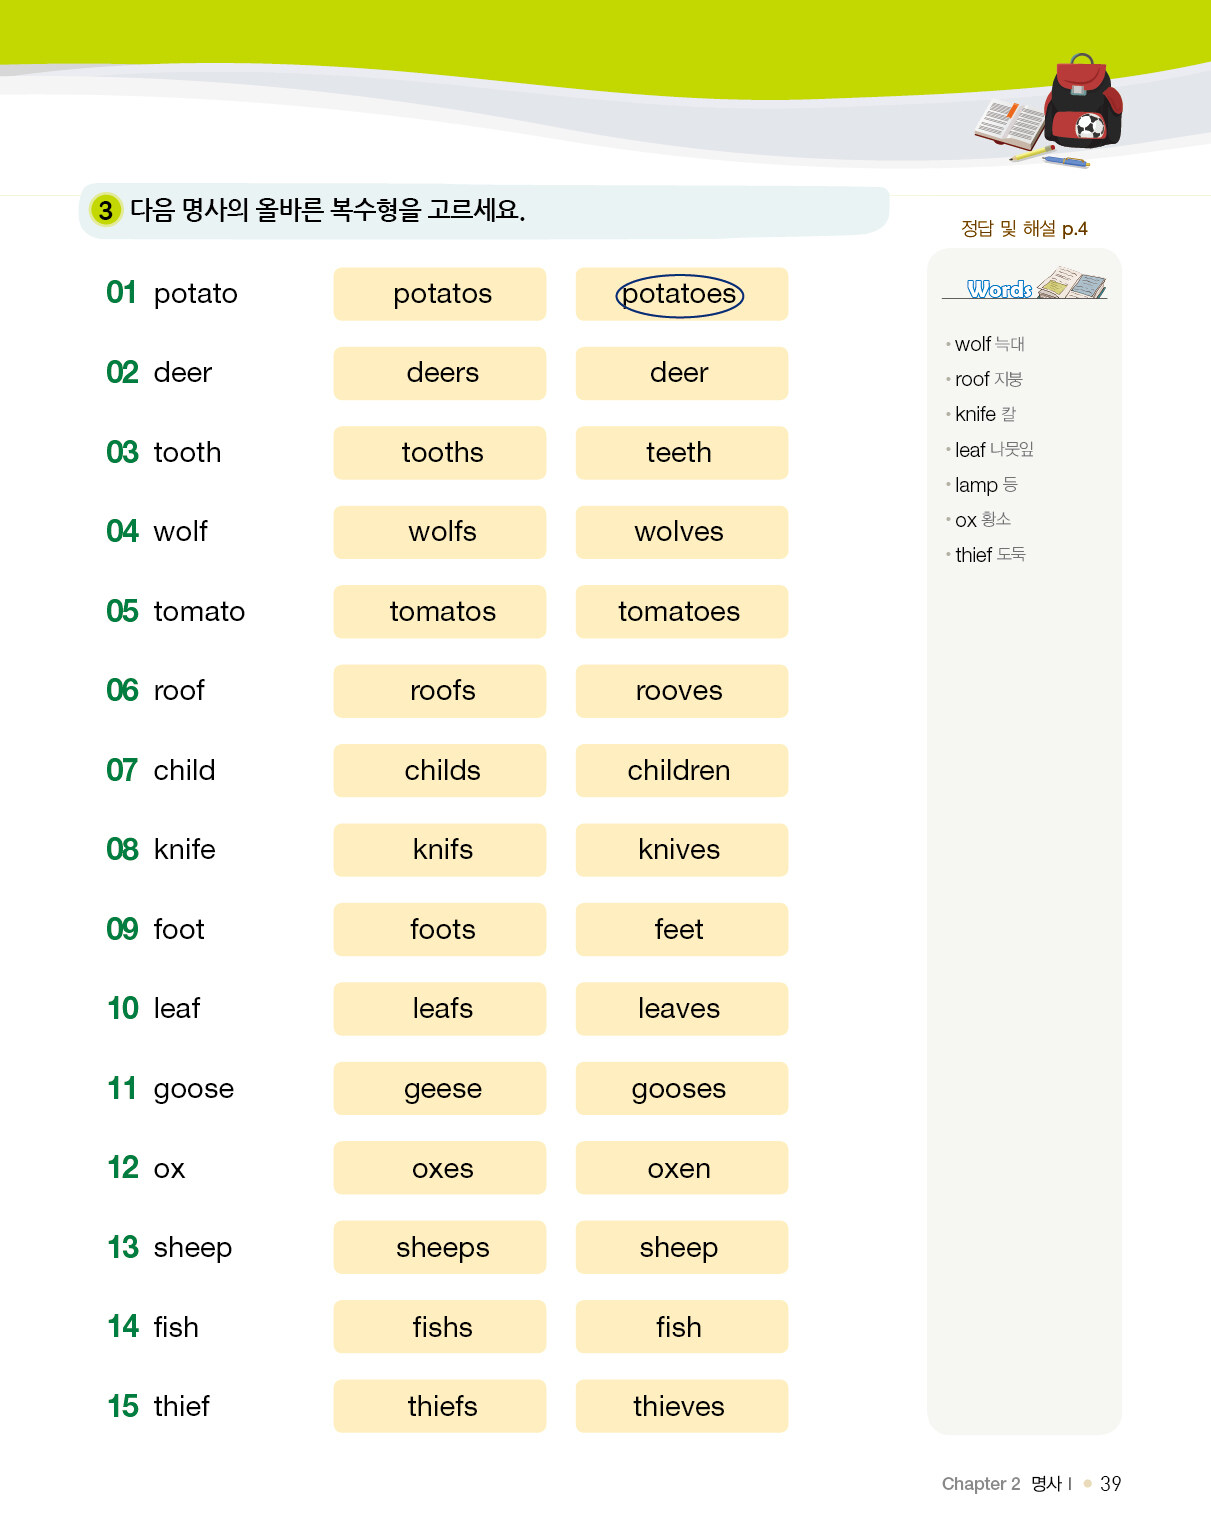This screenshot has width=1211, height=1536.
Task: Pick the 'feet' answer box
Action: pyautogui.click(x=680, y=930)
